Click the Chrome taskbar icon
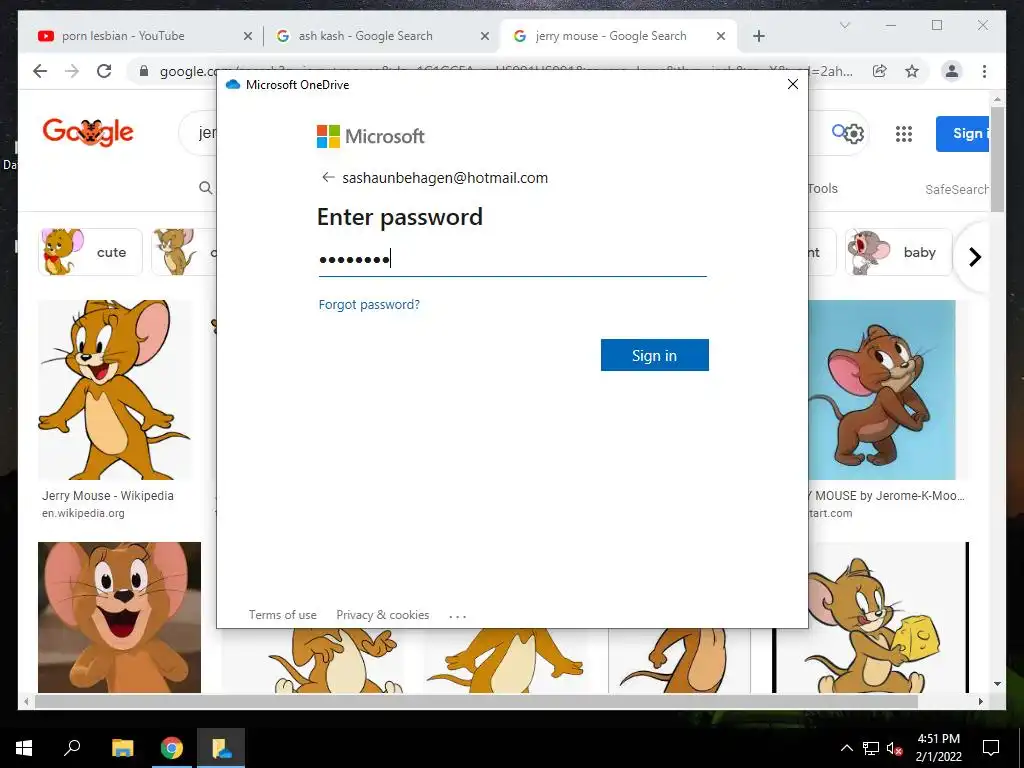The height and width of the screenshot is (768, 1024). coord(172,748)
